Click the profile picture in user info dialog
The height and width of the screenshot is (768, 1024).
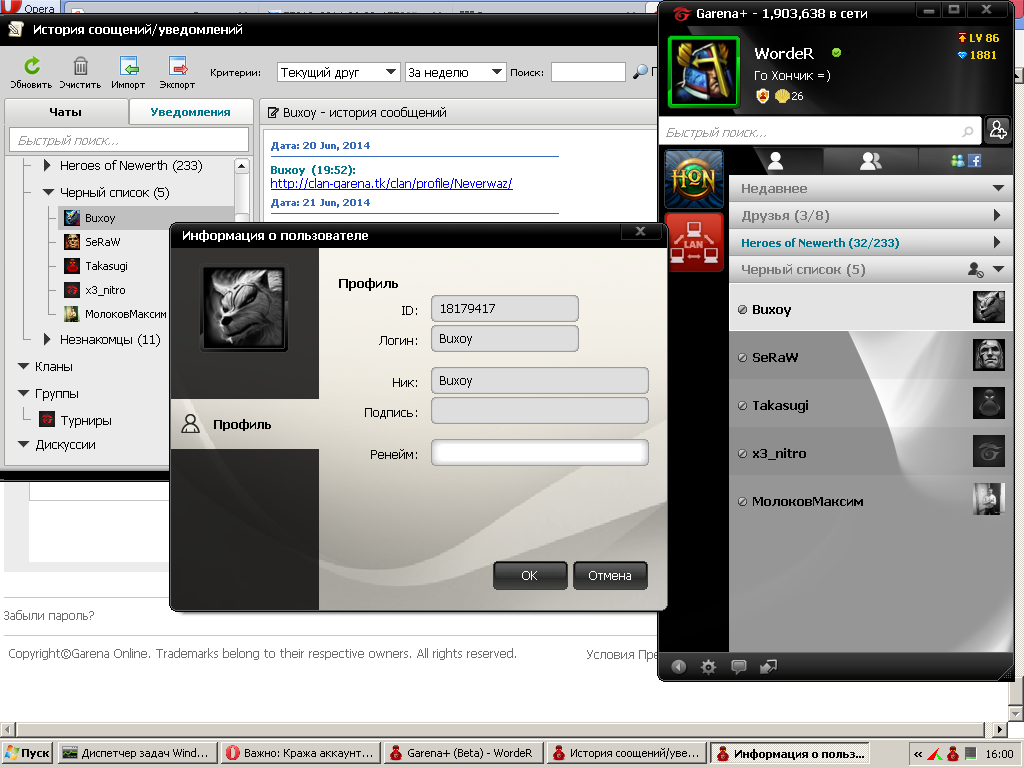tap(244, 308)
